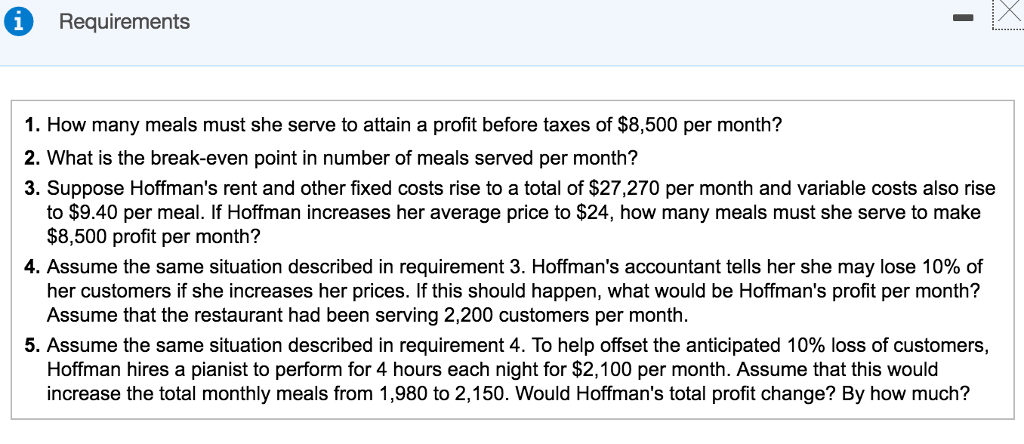This screenshot has height=444, width=1024.
Task: Click the $27,270 fixed cost figure
Action: [x=625, y=189]
